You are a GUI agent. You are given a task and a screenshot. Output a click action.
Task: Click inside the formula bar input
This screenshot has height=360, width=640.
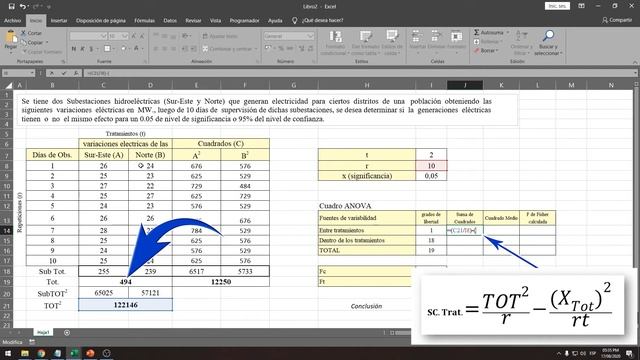(x=357, y=73)
